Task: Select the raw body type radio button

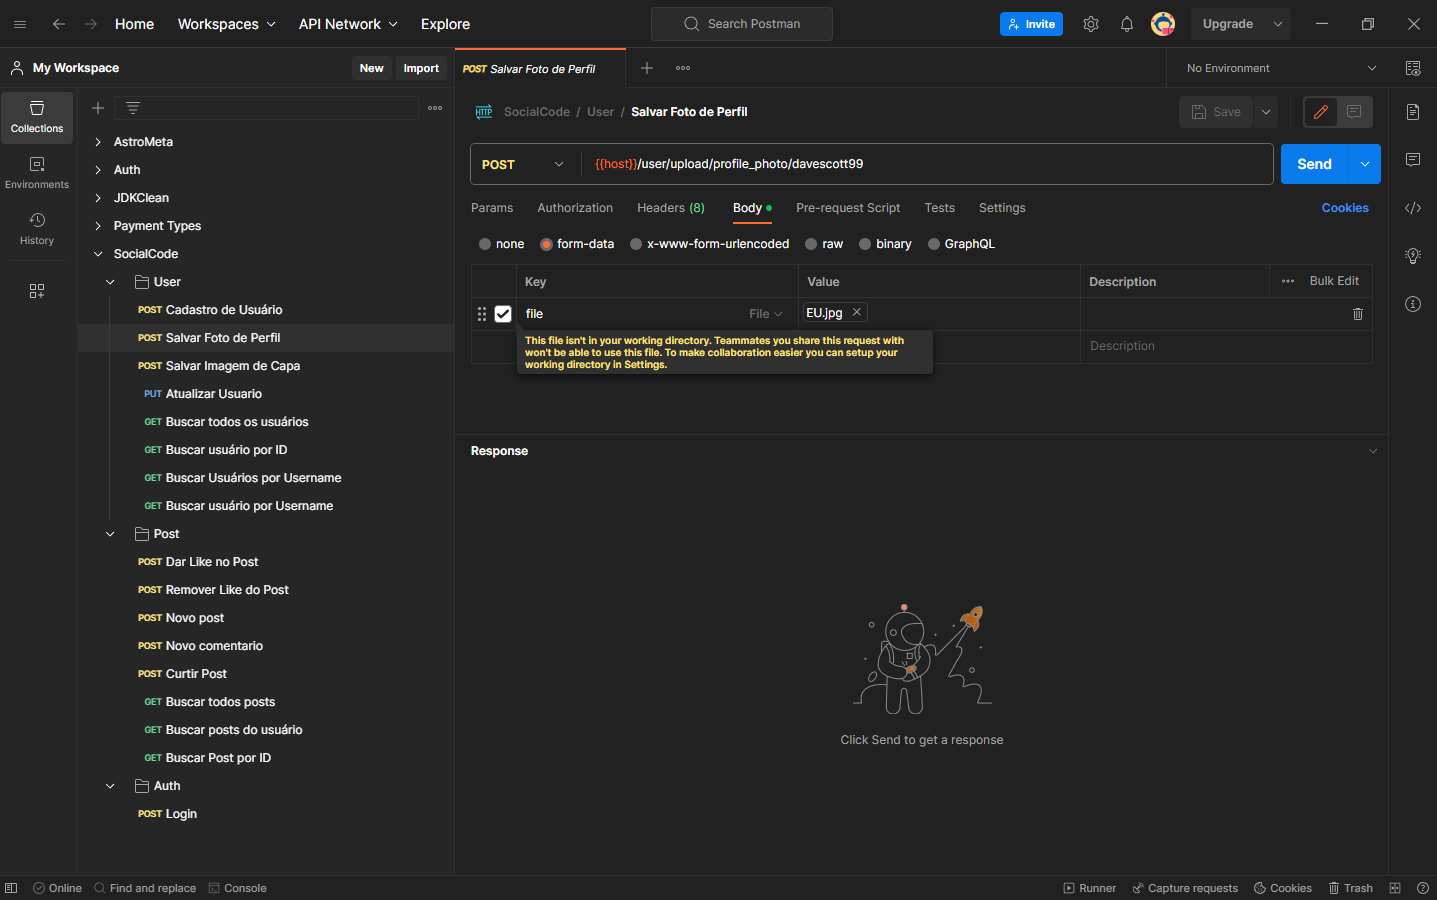Action: 810,243
